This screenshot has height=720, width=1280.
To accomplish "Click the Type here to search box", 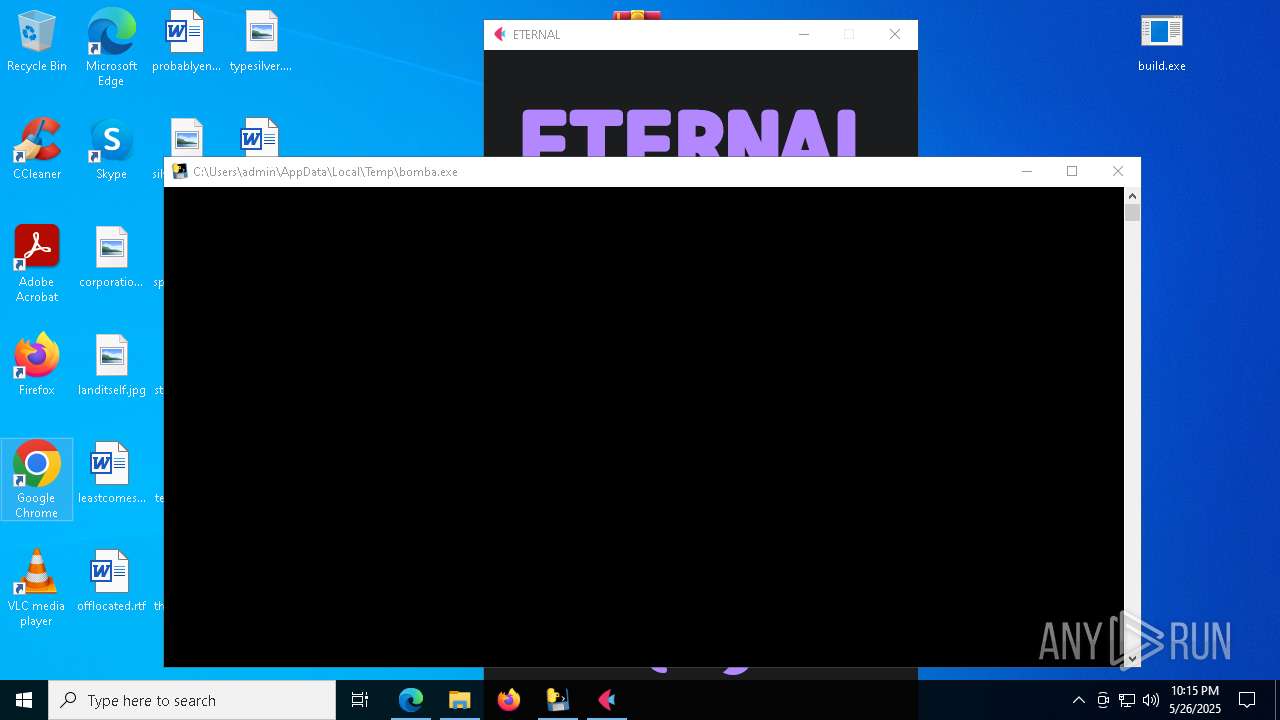I will (192, 700).
